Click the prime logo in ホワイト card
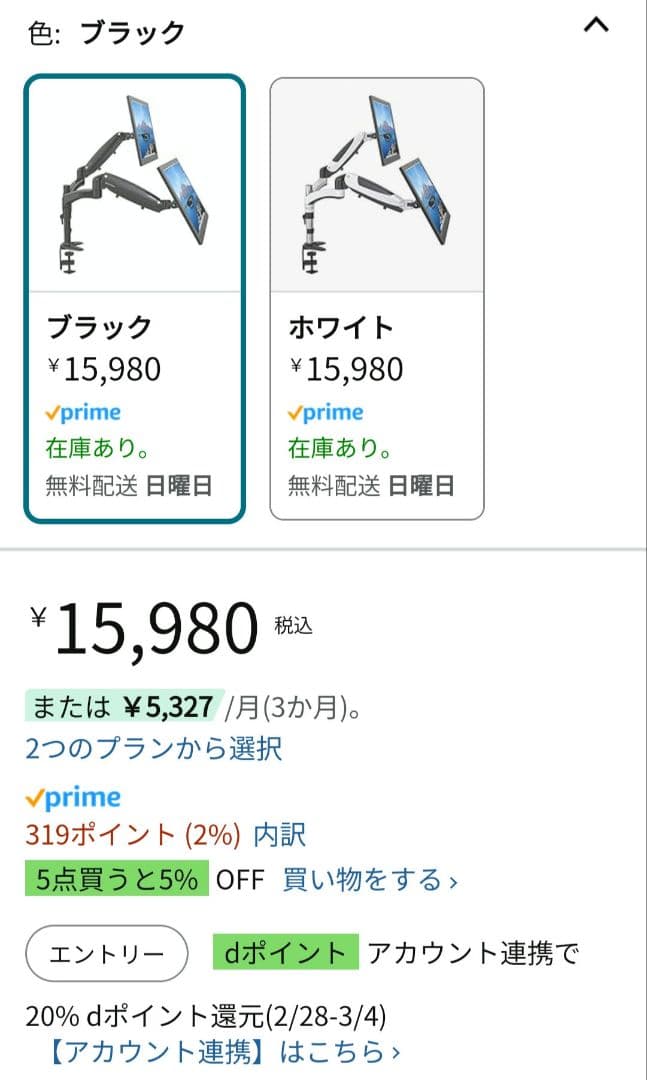This screenshot has width=647, height=1080. (x=325, y=413)
